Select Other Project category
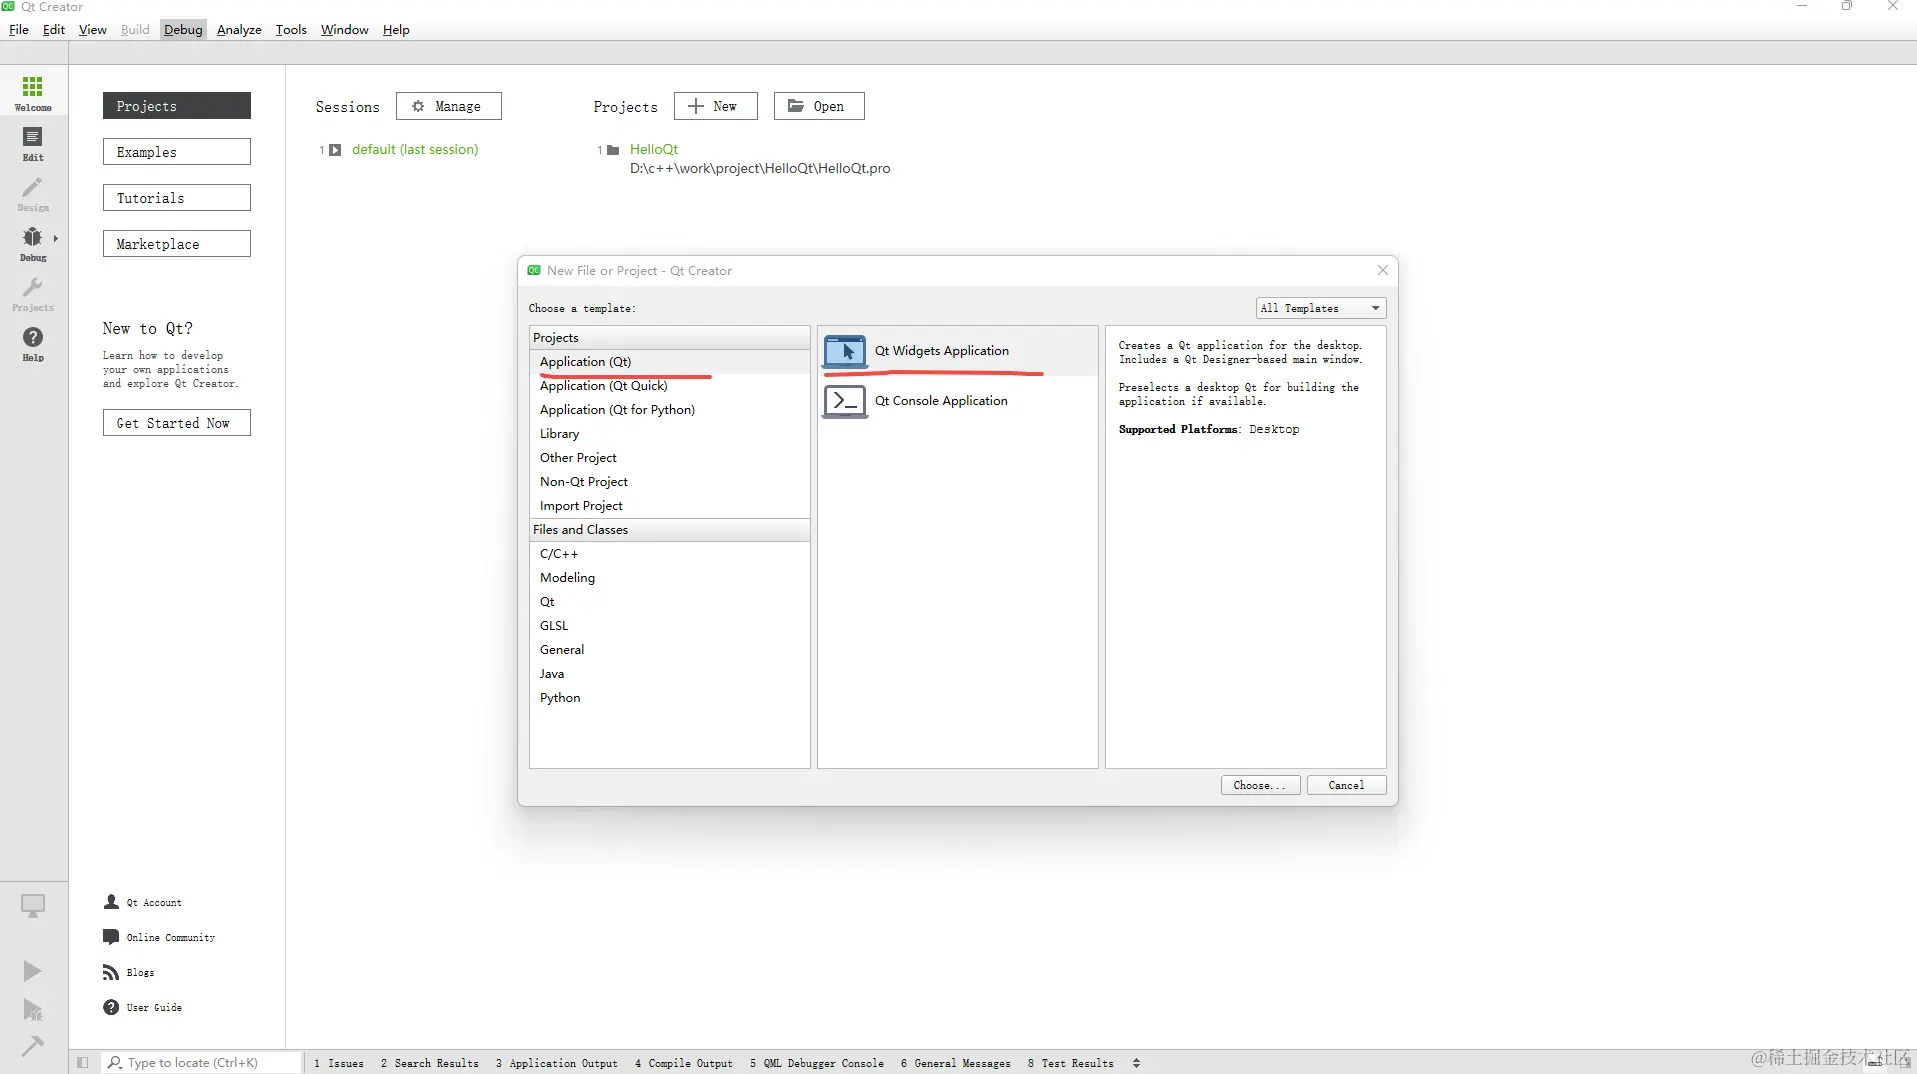The height and width of the screenshot is (1074, 1917). click(x=669, y=458)
